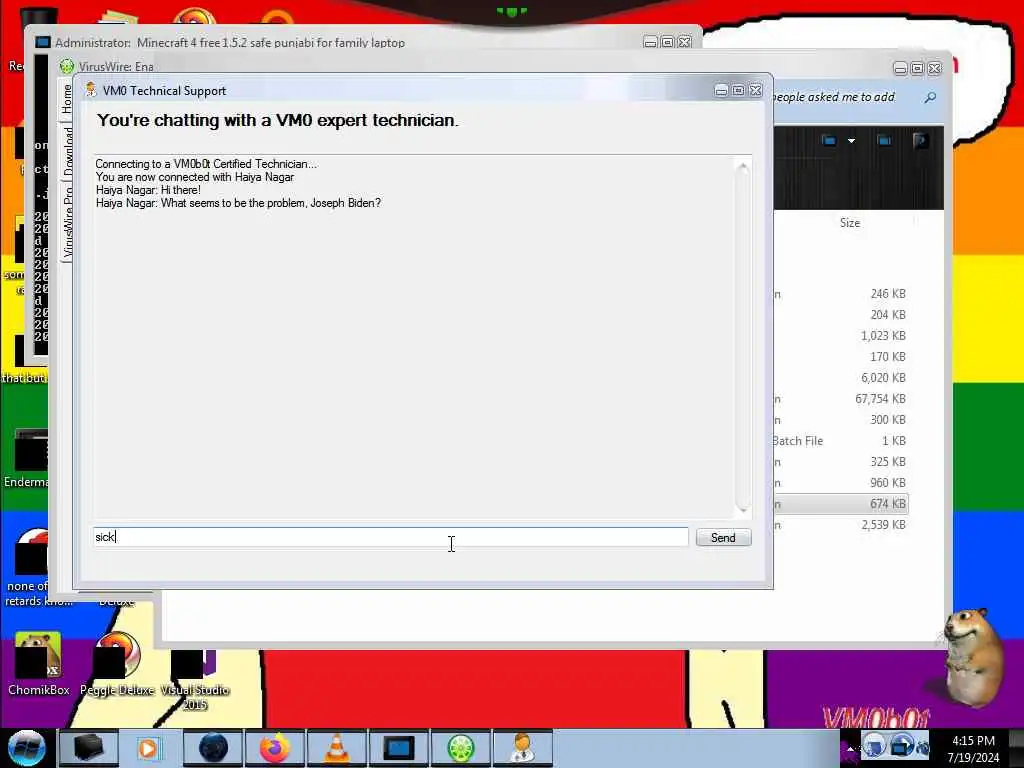Click the chat window's vertical scrollbar track

(x=743, y=336)
